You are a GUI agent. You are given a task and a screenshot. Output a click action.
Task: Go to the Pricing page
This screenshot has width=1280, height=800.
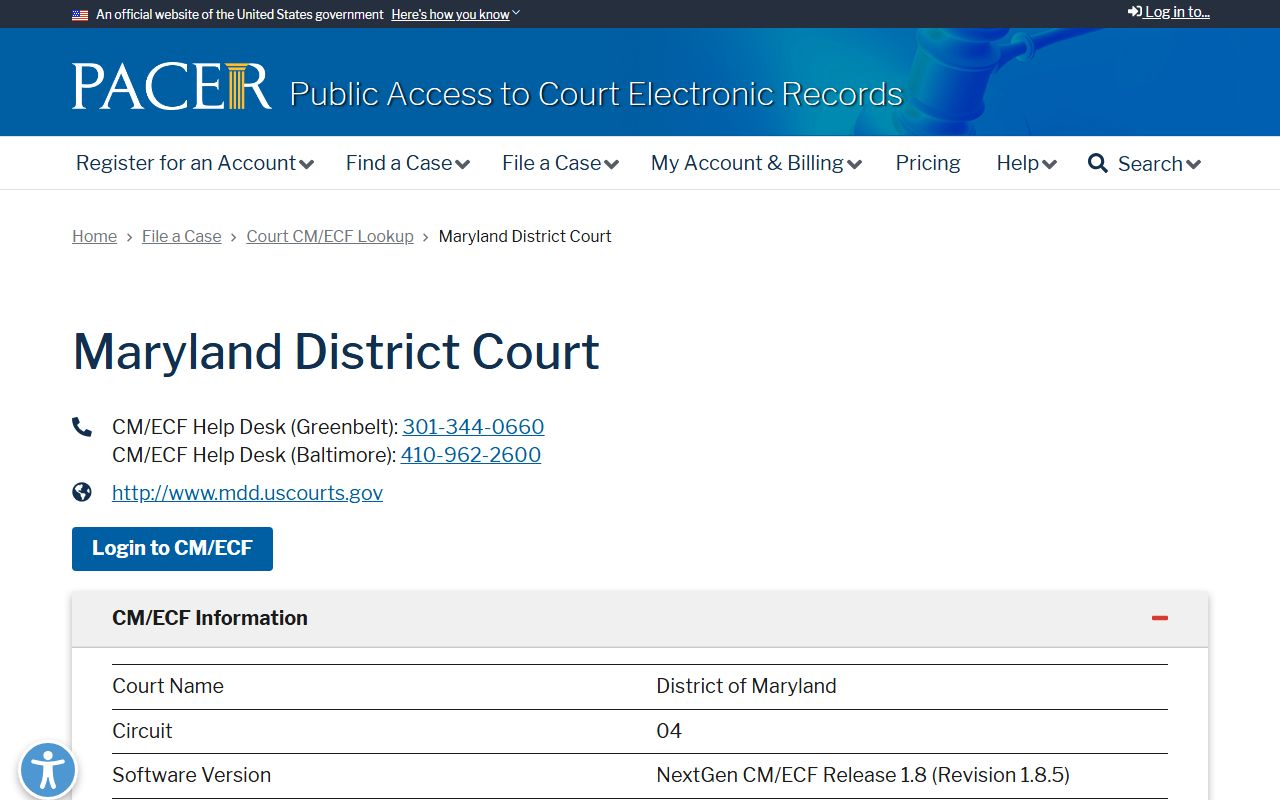[x=928, y=163]
